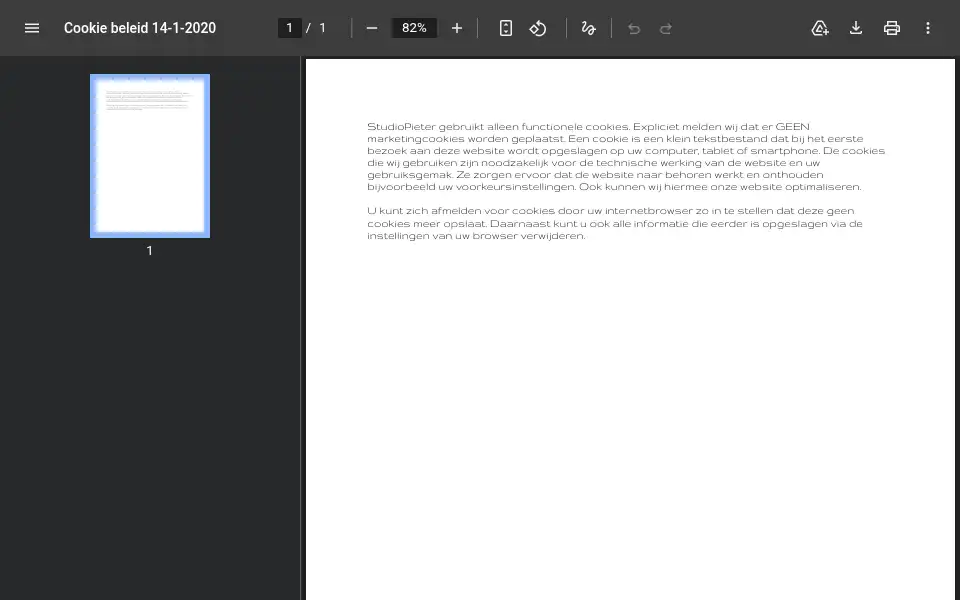Zoom out with the minus button

372,28
